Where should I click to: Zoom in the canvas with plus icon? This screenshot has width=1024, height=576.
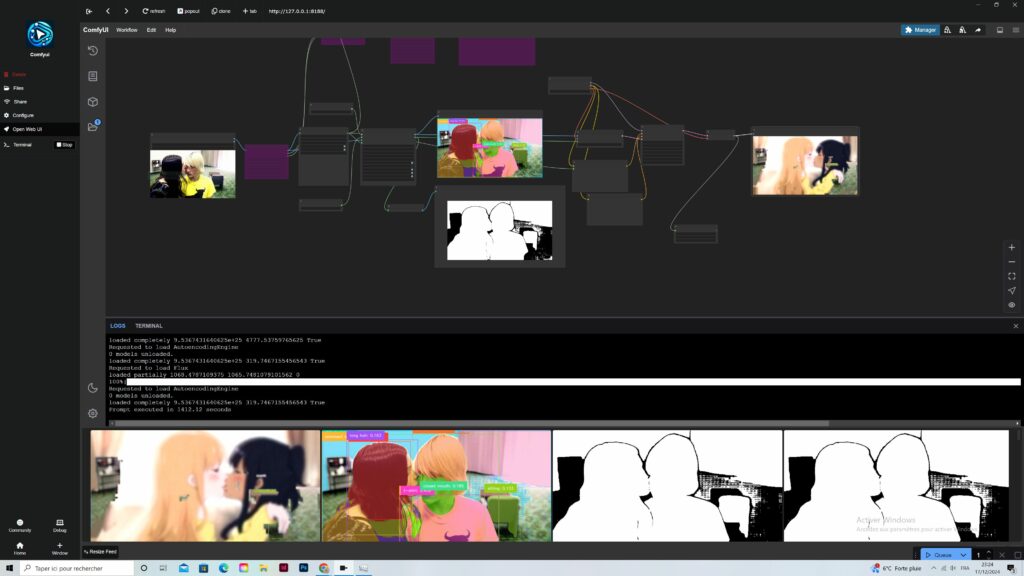click(x=1011, y=247)
